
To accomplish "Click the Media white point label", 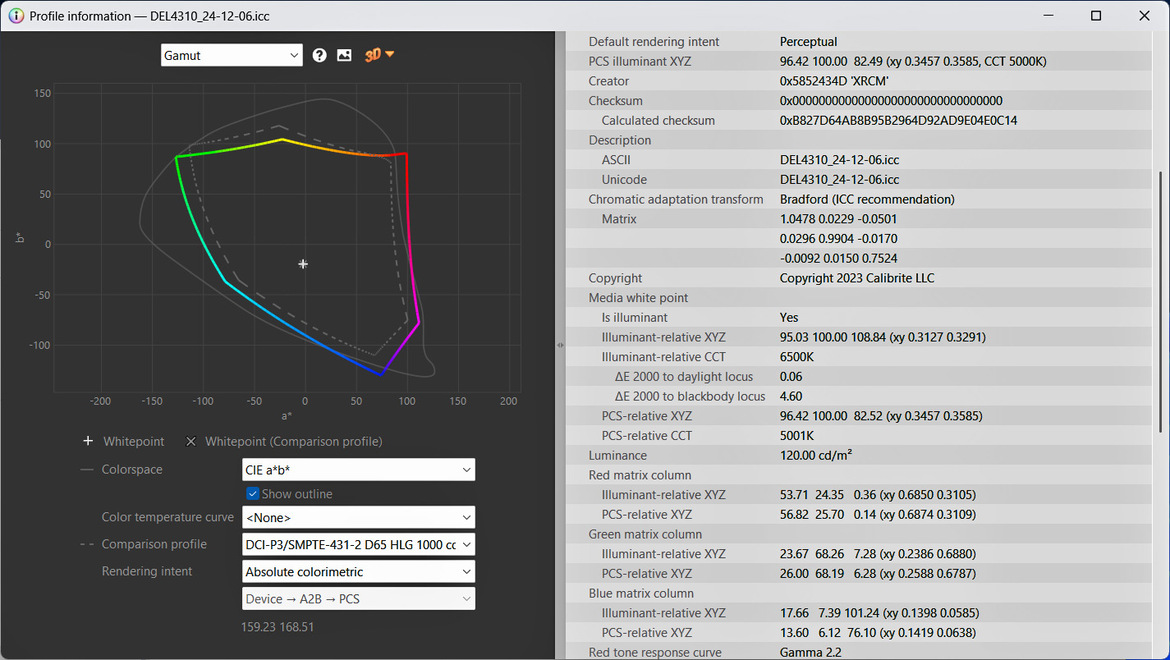I will pyautogui.click(x=638, y=298).
